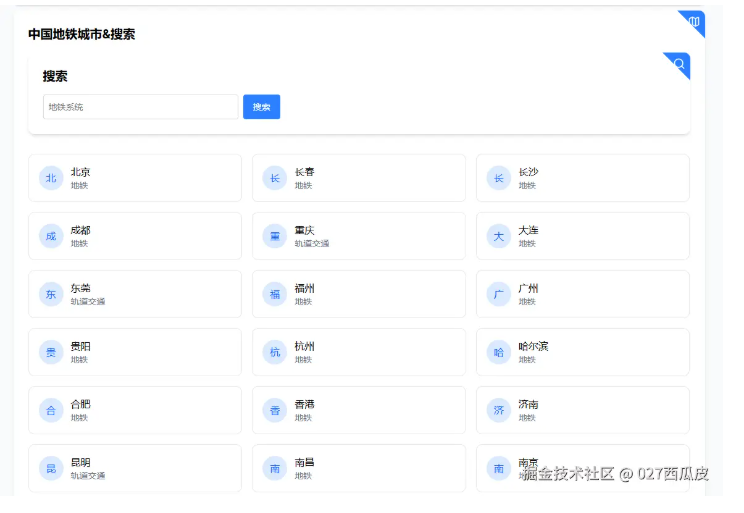
Task: Select the 北京 city name
Action: (80, 172)
